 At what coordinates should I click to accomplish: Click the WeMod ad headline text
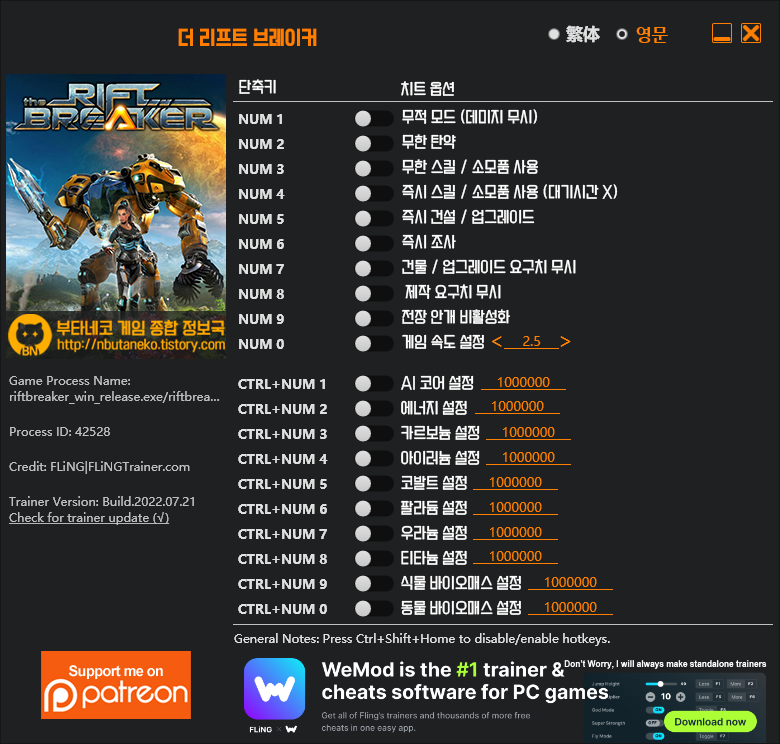(465, 681)
